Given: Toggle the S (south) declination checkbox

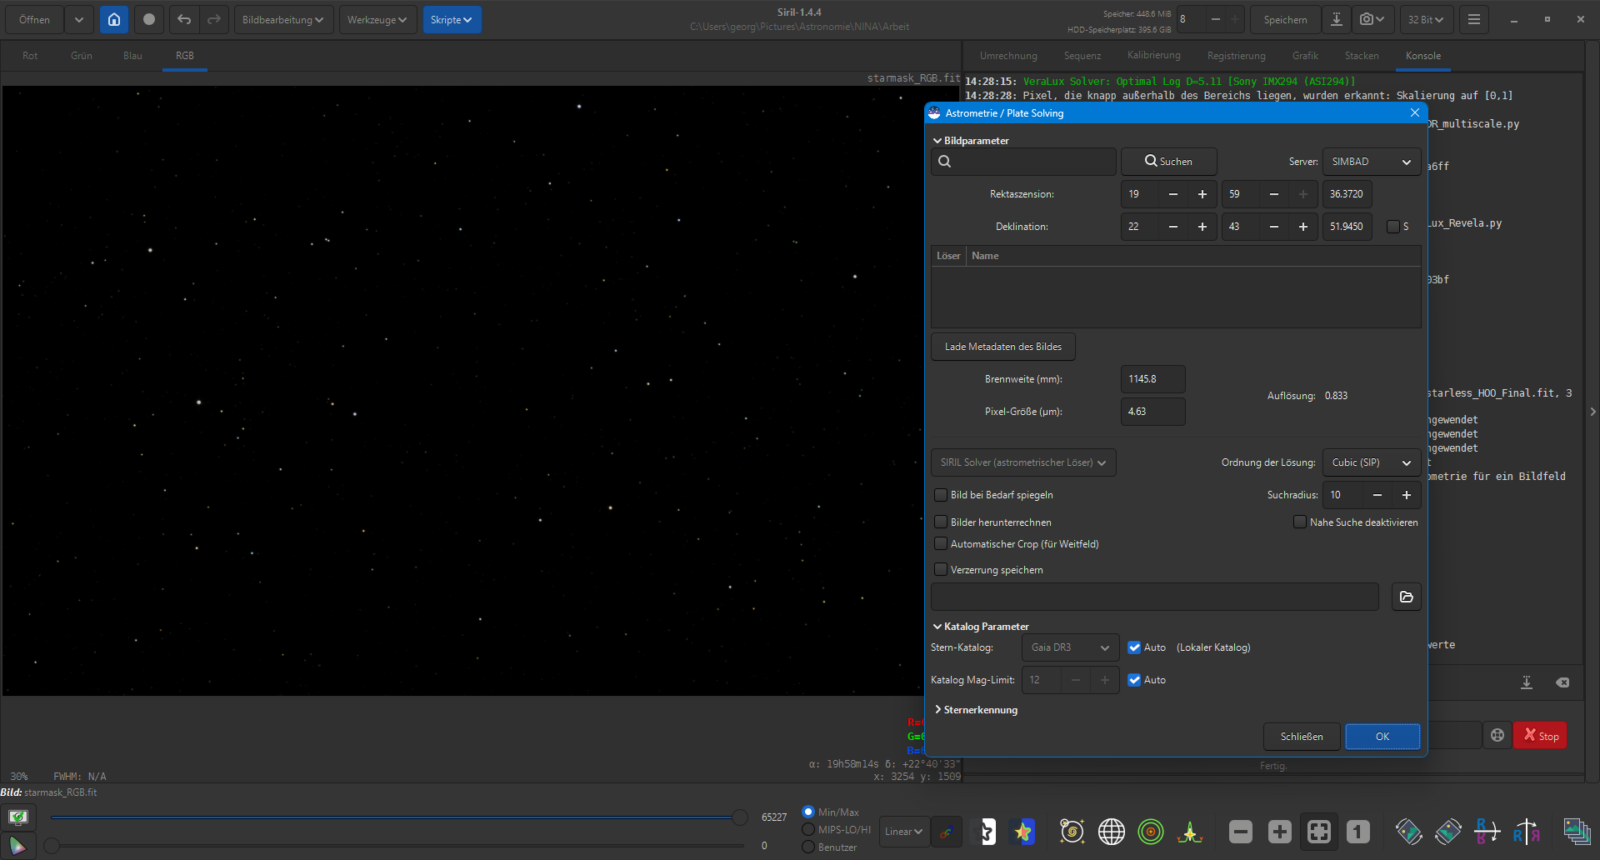Looking at the screenshot, I should point(1393,227).
